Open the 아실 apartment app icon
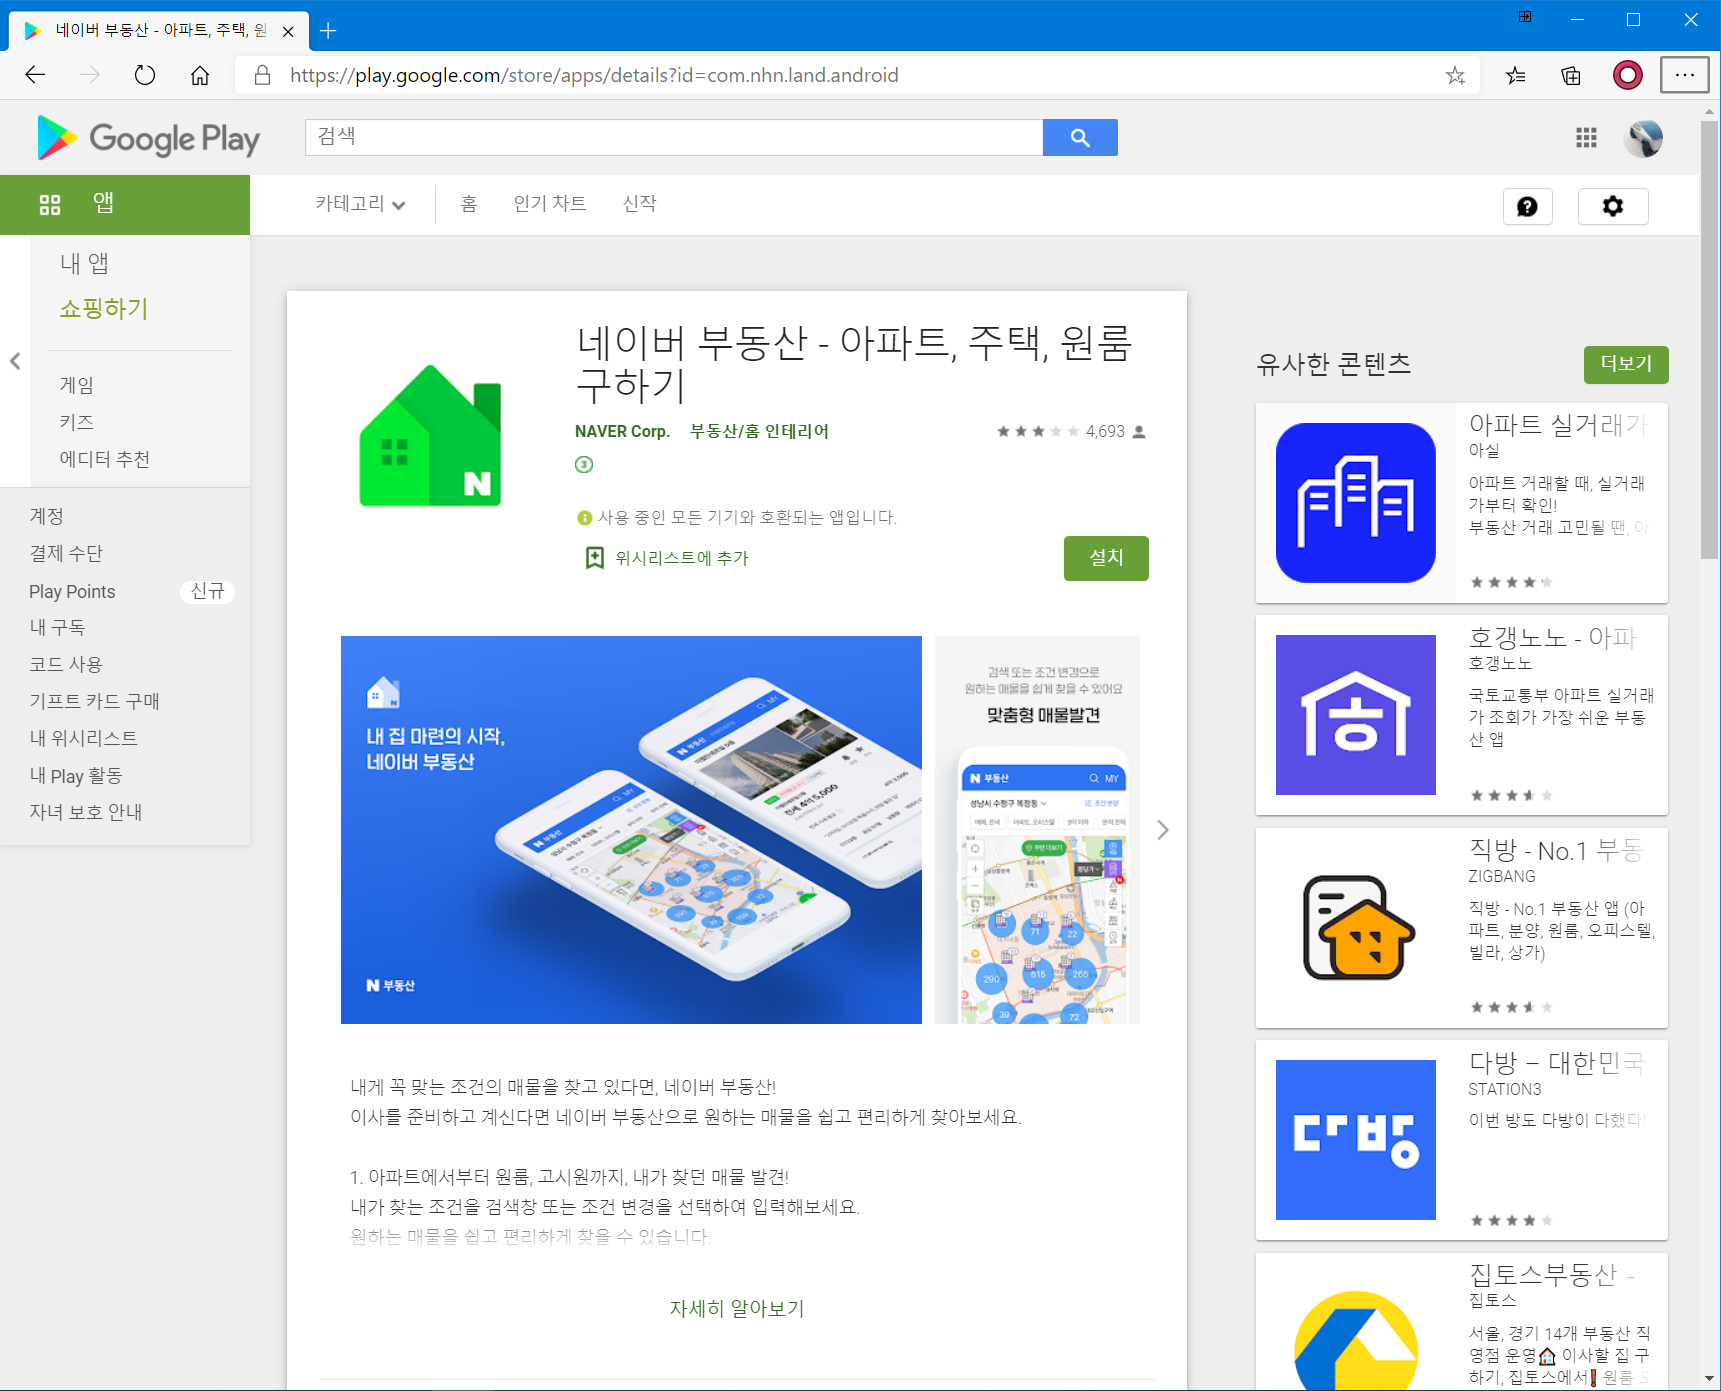Screen dimensions: 1721x1391 pos(1356,503)
